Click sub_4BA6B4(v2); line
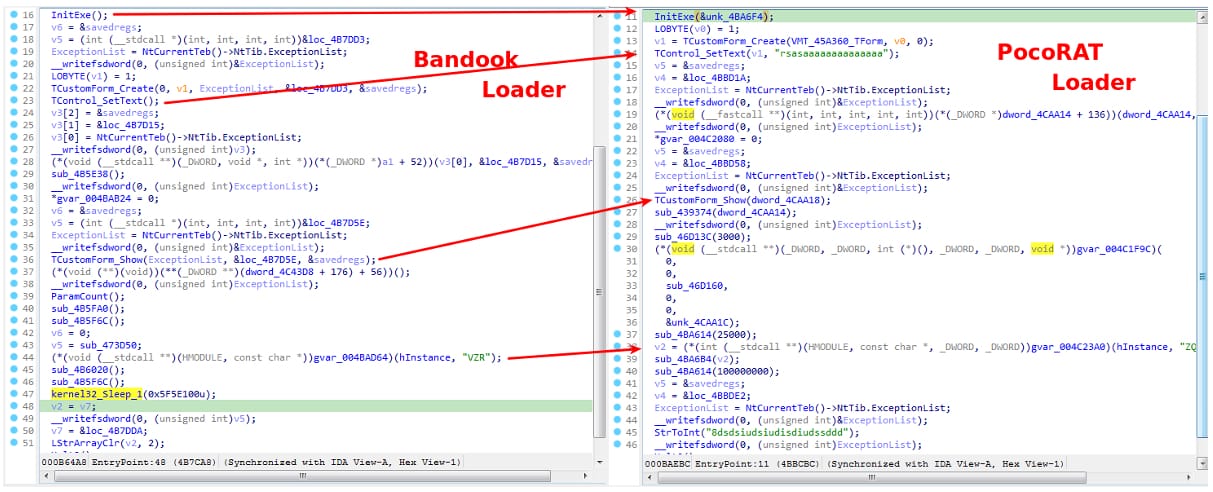This screenshot has width=1213, height=492. coord(696,358)
